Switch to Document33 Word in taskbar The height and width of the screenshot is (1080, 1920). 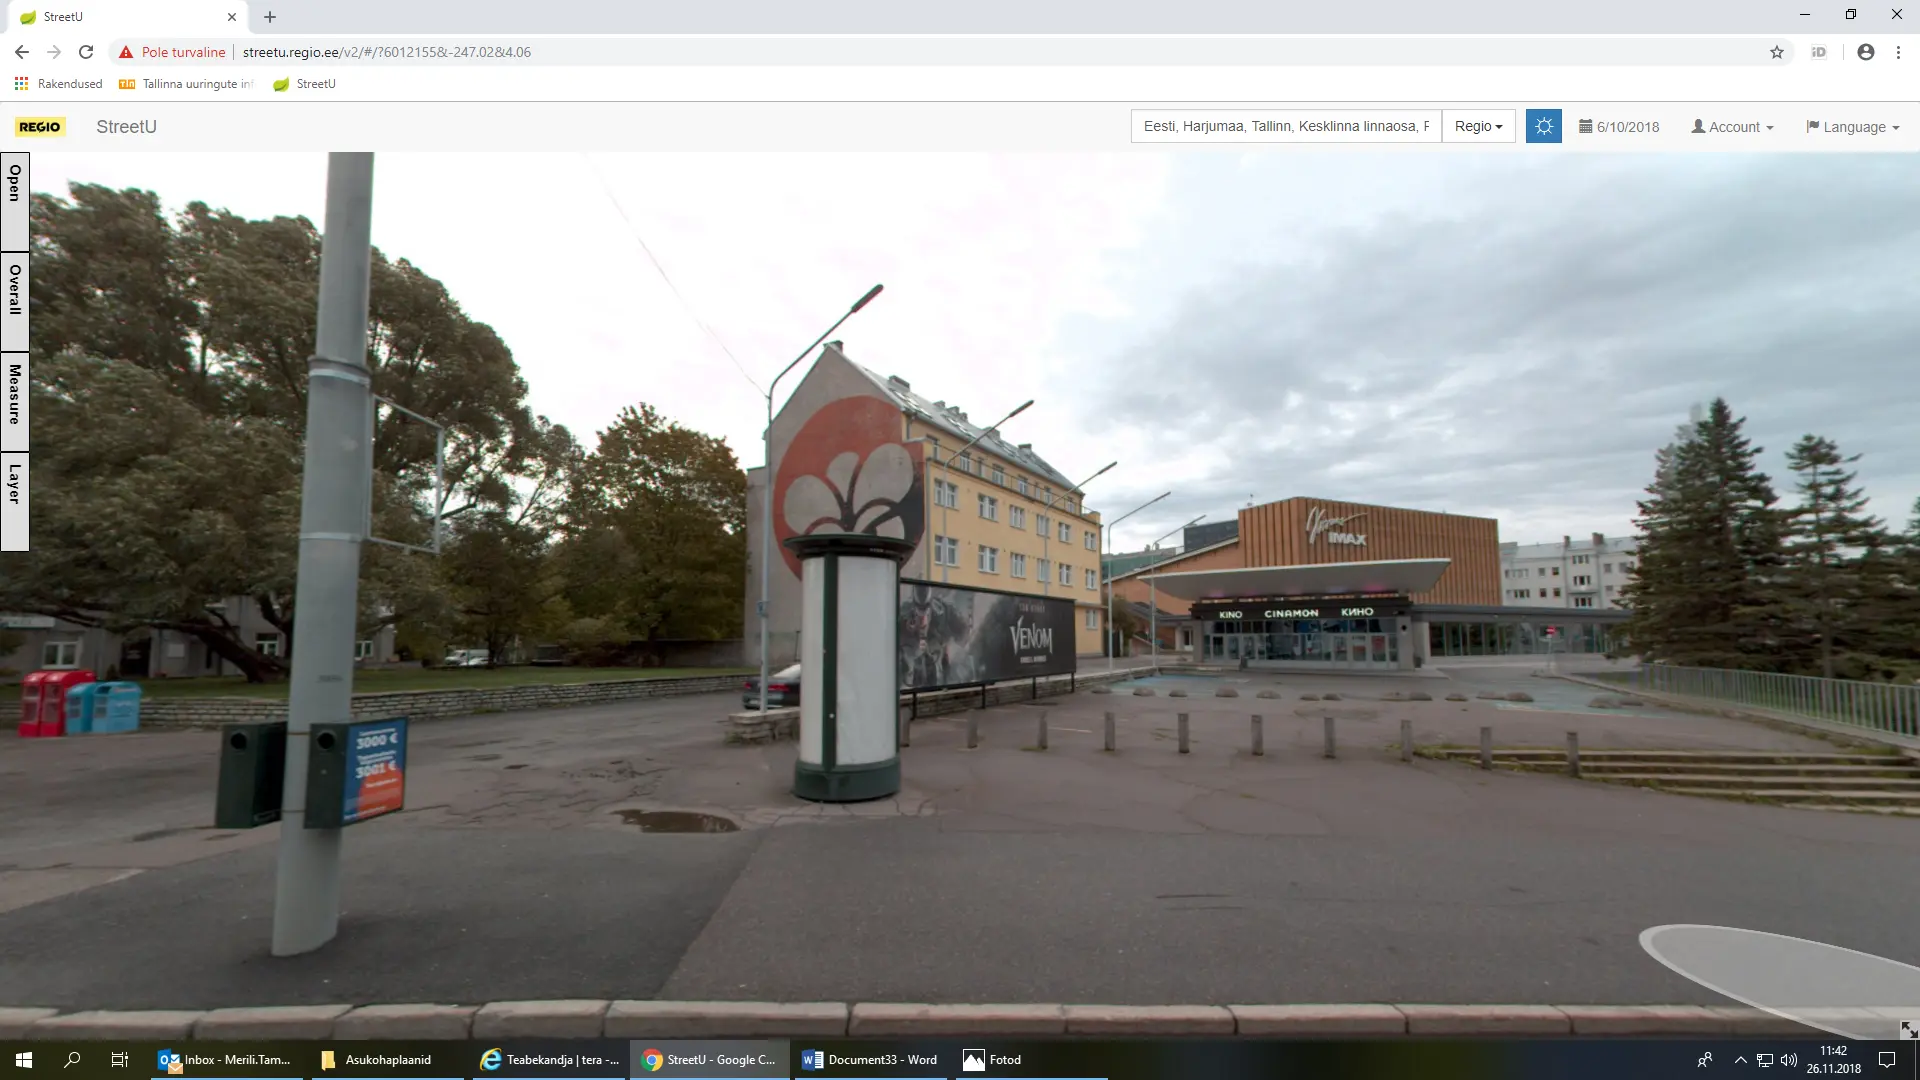point(870,1059)
